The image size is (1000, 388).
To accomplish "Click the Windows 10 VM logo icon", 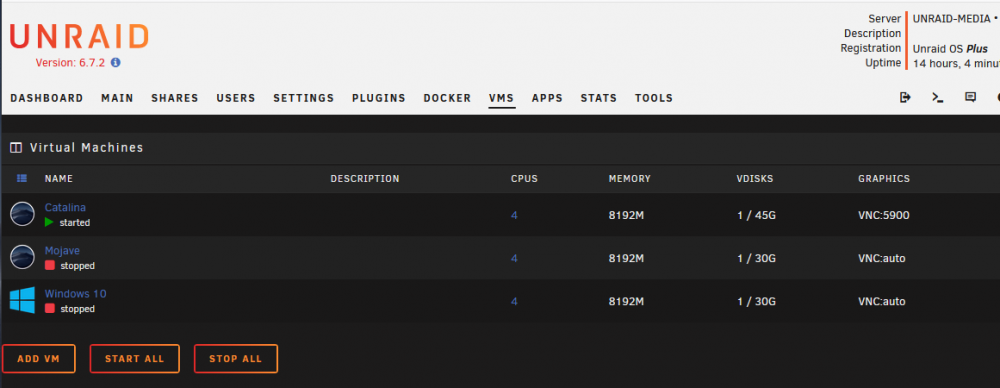I will [22, 300].
